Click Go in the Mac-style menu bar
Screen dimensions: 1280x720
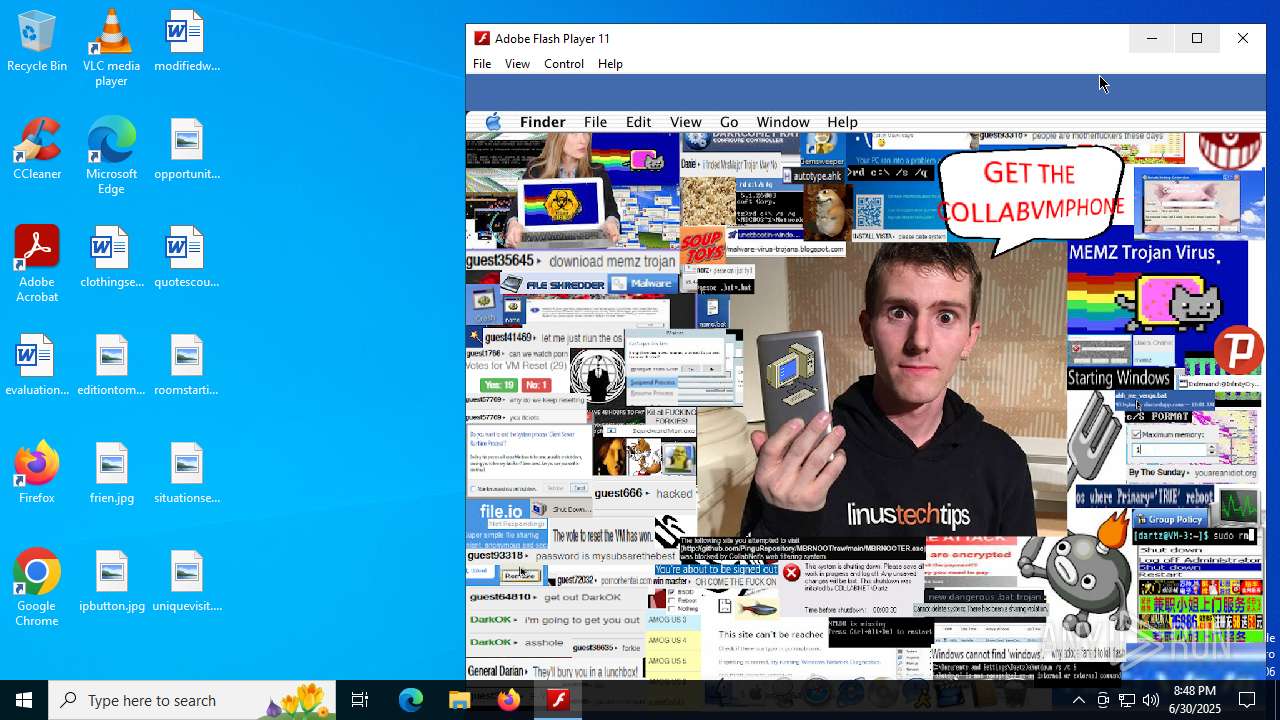point(729,122)
